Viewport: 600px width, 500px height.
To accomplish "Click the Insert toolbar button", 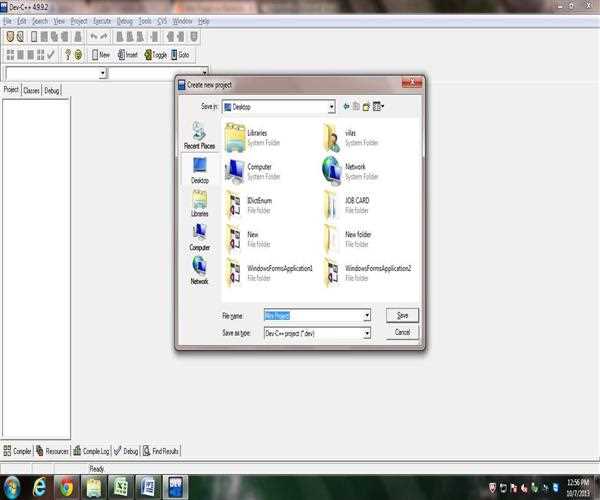I will (127, 55).
